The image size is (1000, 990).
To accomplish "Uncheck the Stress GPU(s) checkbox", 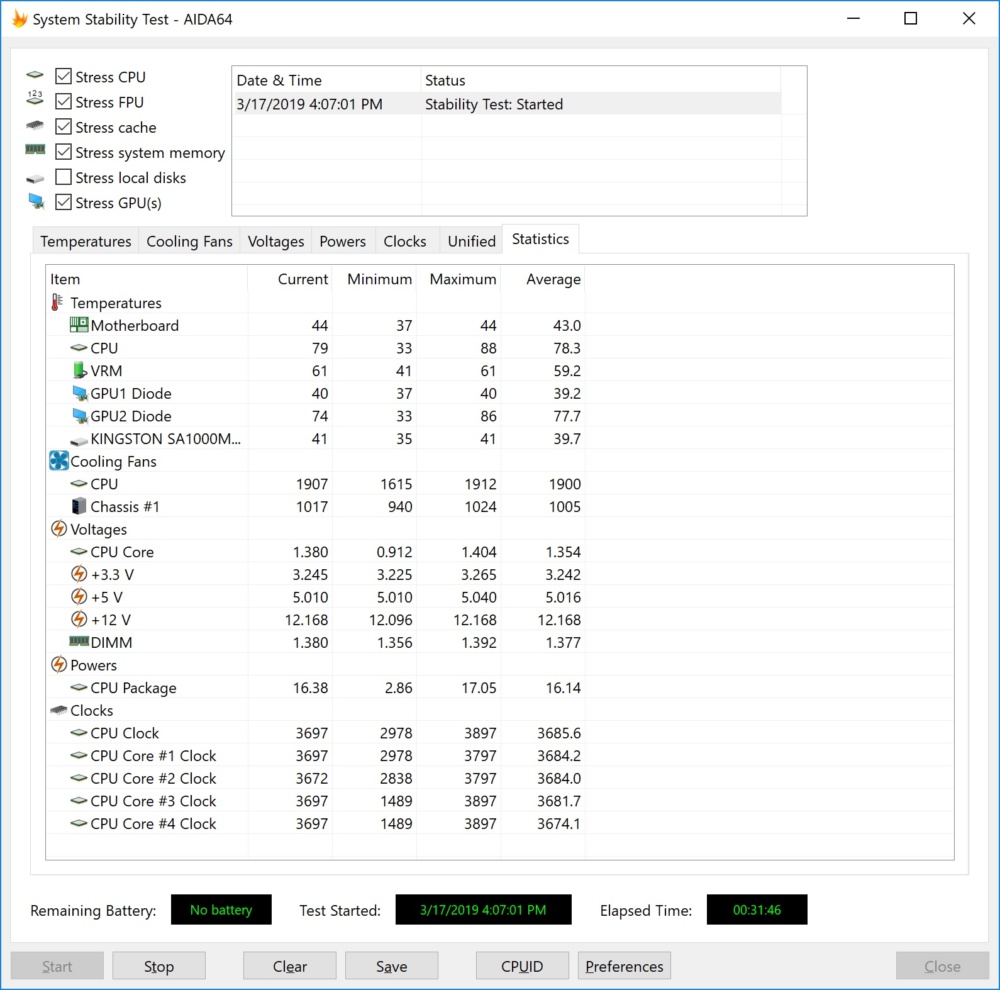I will 63,202.
